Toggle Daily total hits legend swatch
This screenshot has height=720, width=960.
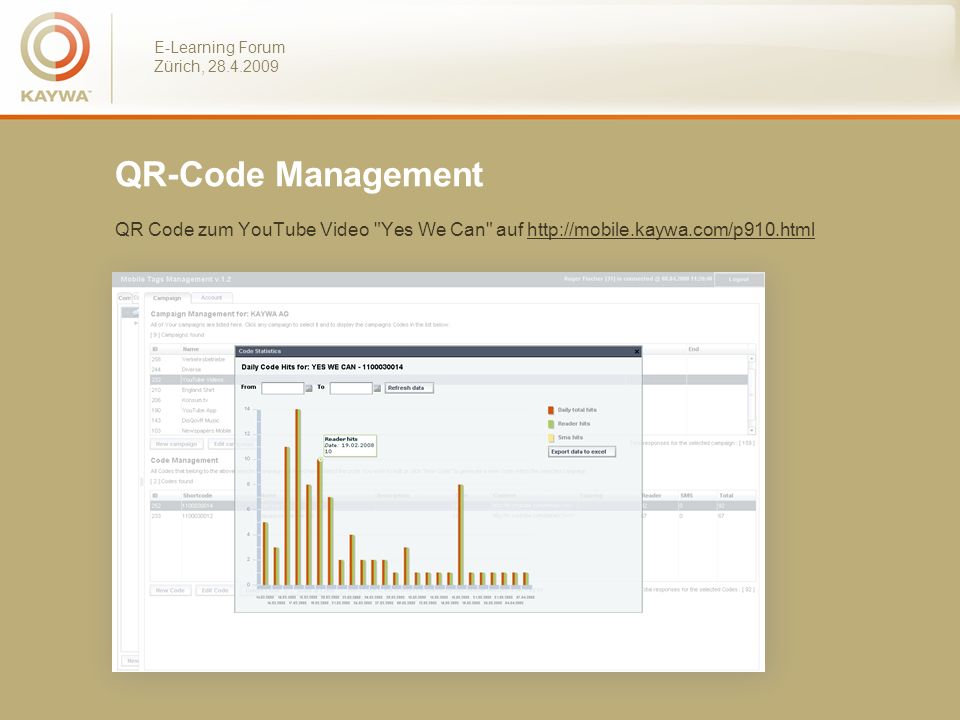pos(551,410)
